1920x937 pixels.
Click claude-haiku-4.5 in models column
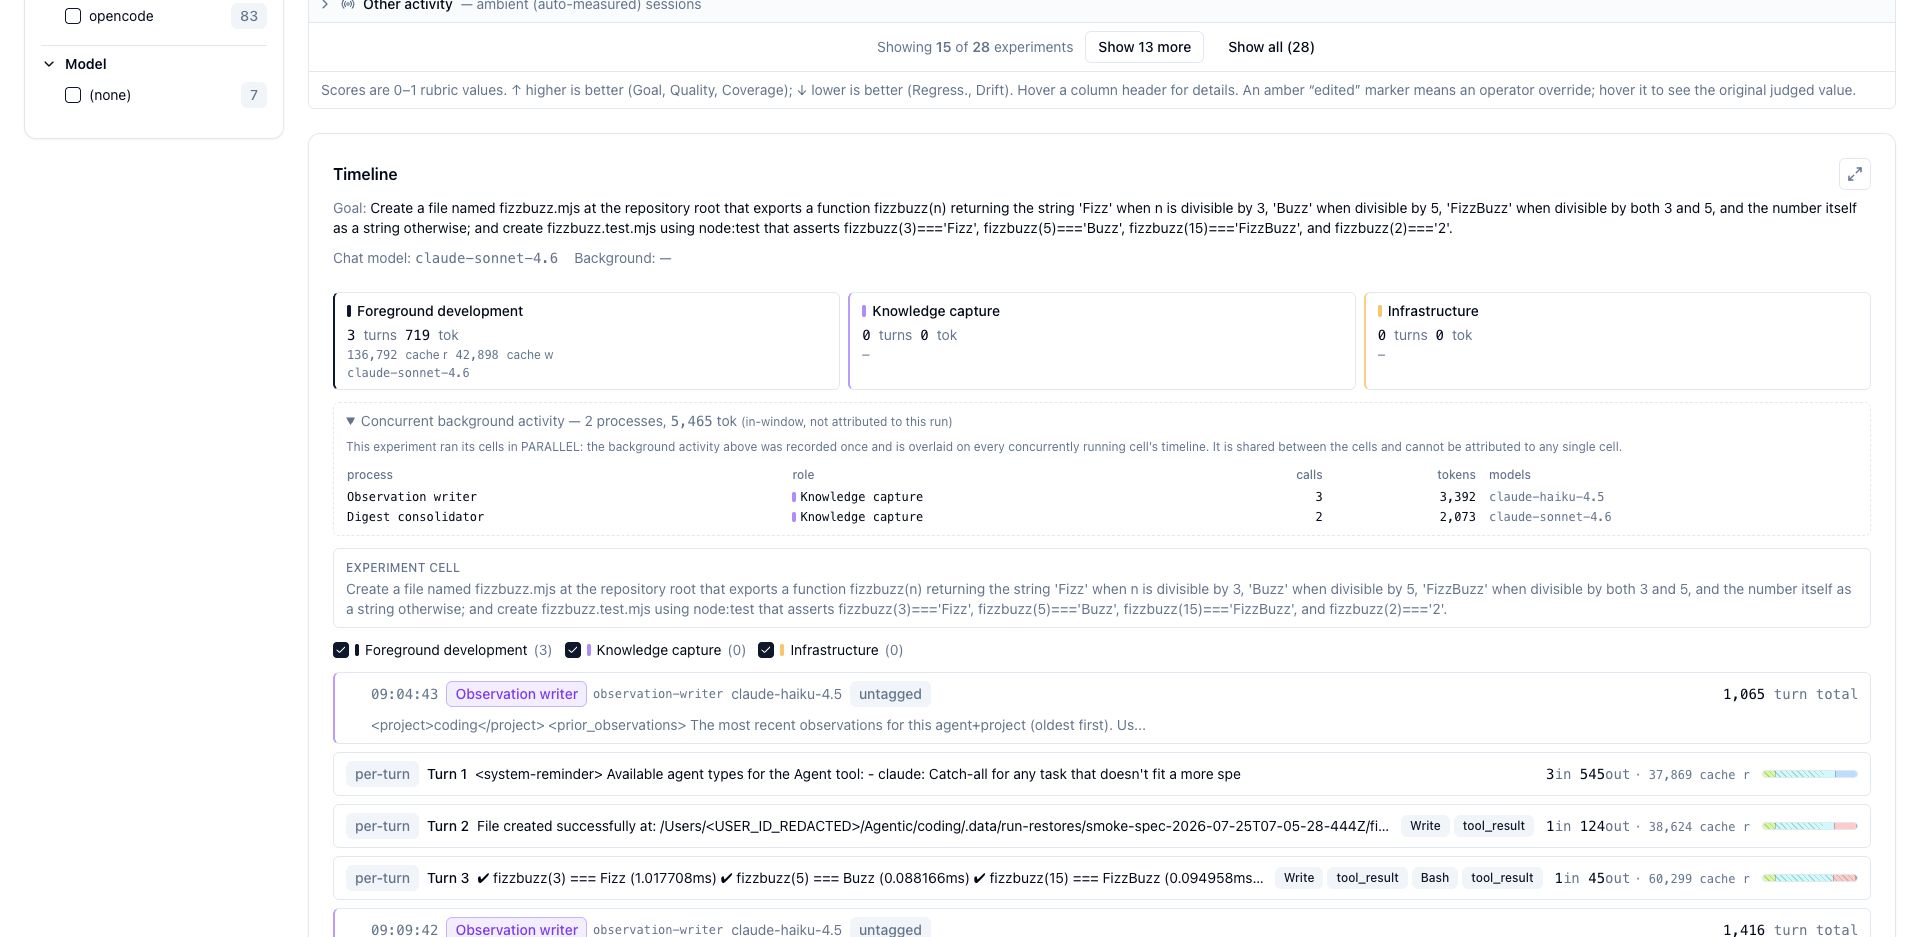coord(1546,497)
